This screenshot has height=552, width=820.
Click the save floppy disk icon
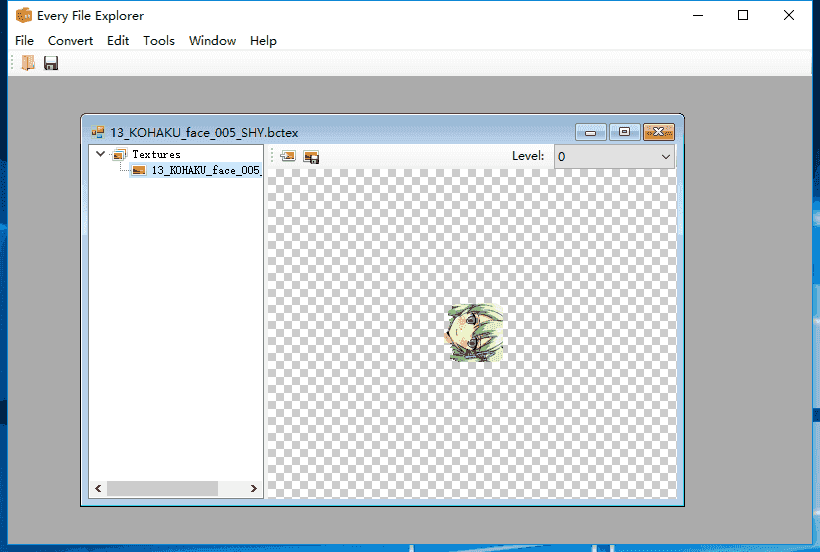(51, 63)
